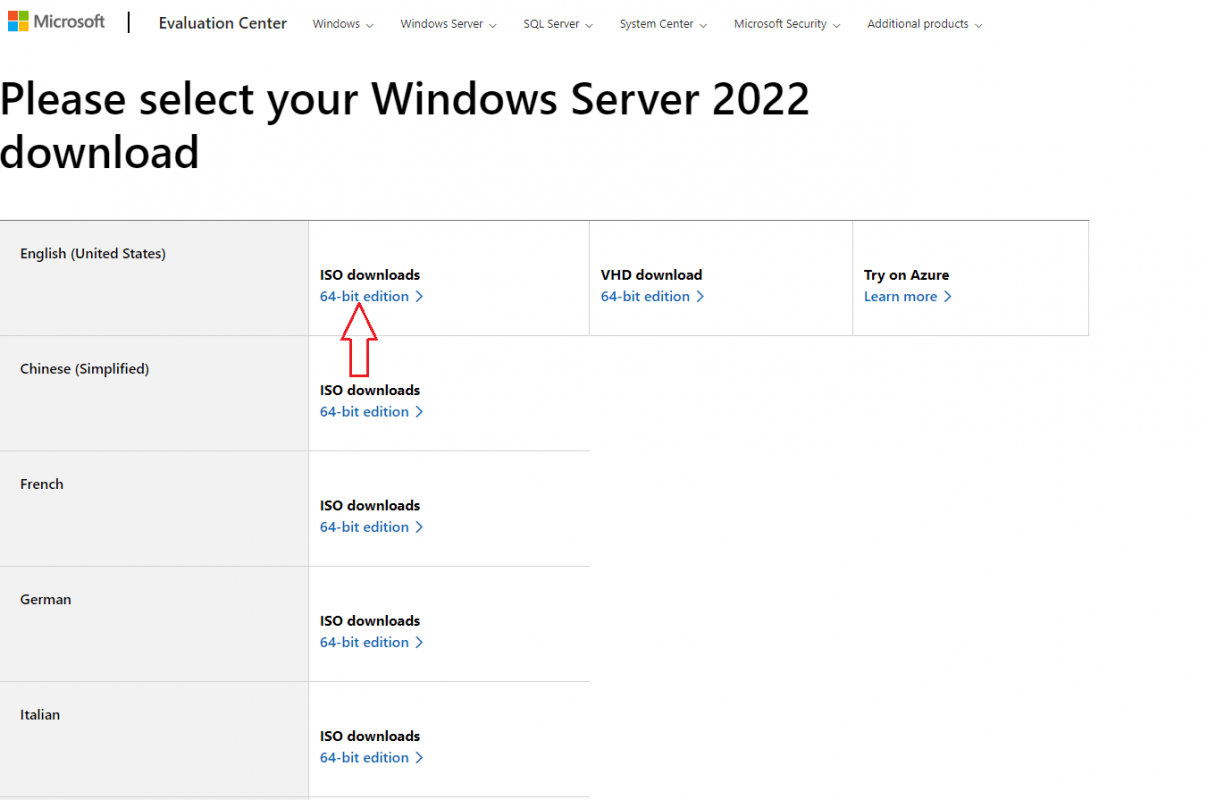Download Italian ISO 64-bit edition
The width and height of the screenshot is (1208, 800).
point(372,757)
